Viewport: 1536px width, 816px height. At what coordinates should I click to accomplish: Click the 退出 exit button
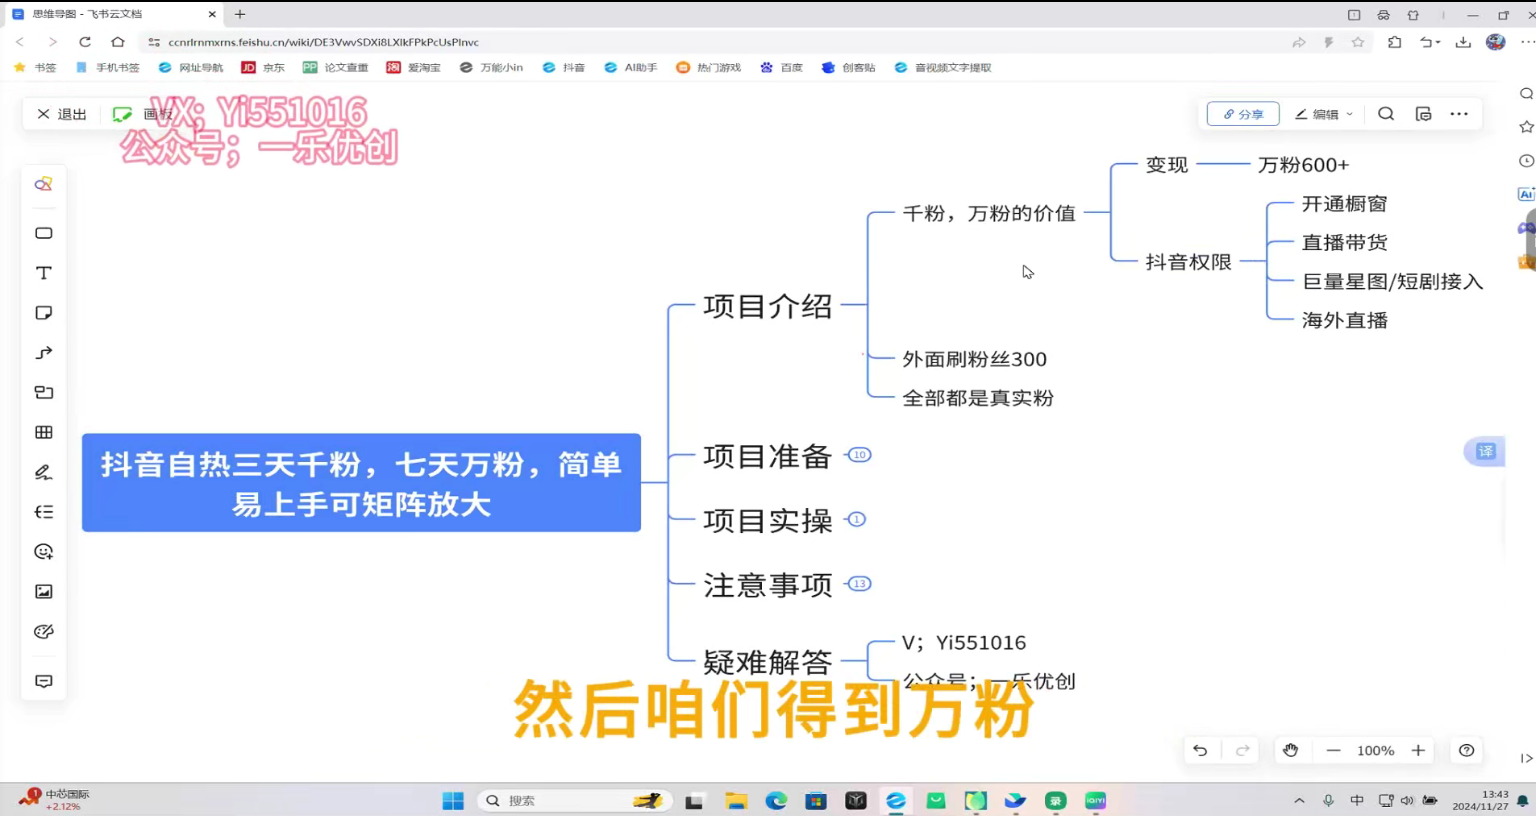pyautogui.click(x=62, y=114)
